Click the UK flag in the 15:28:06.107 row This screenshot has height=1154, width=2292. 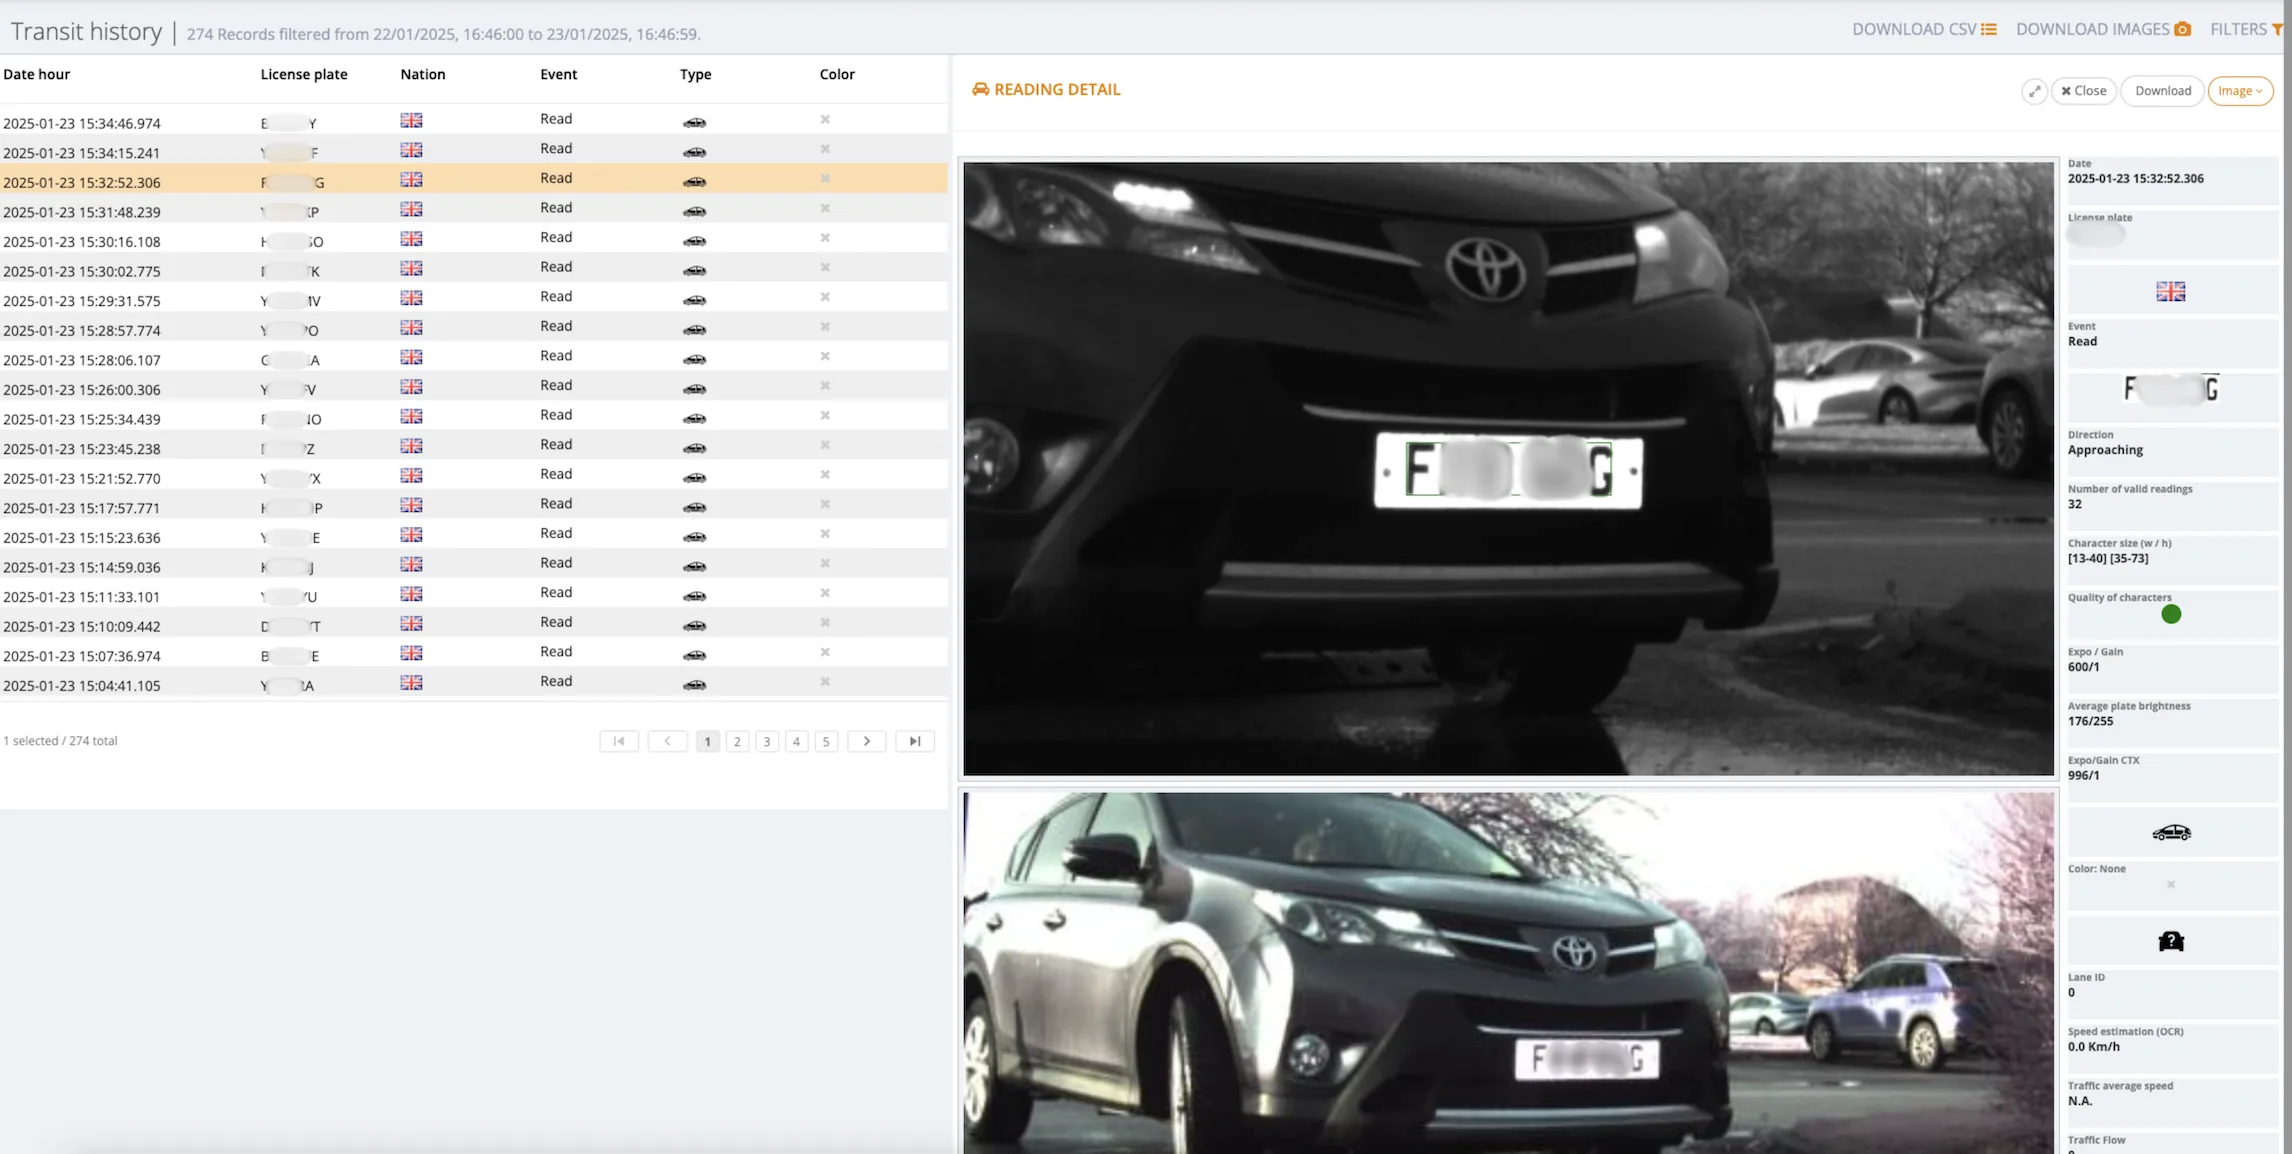tap(411, 357)
